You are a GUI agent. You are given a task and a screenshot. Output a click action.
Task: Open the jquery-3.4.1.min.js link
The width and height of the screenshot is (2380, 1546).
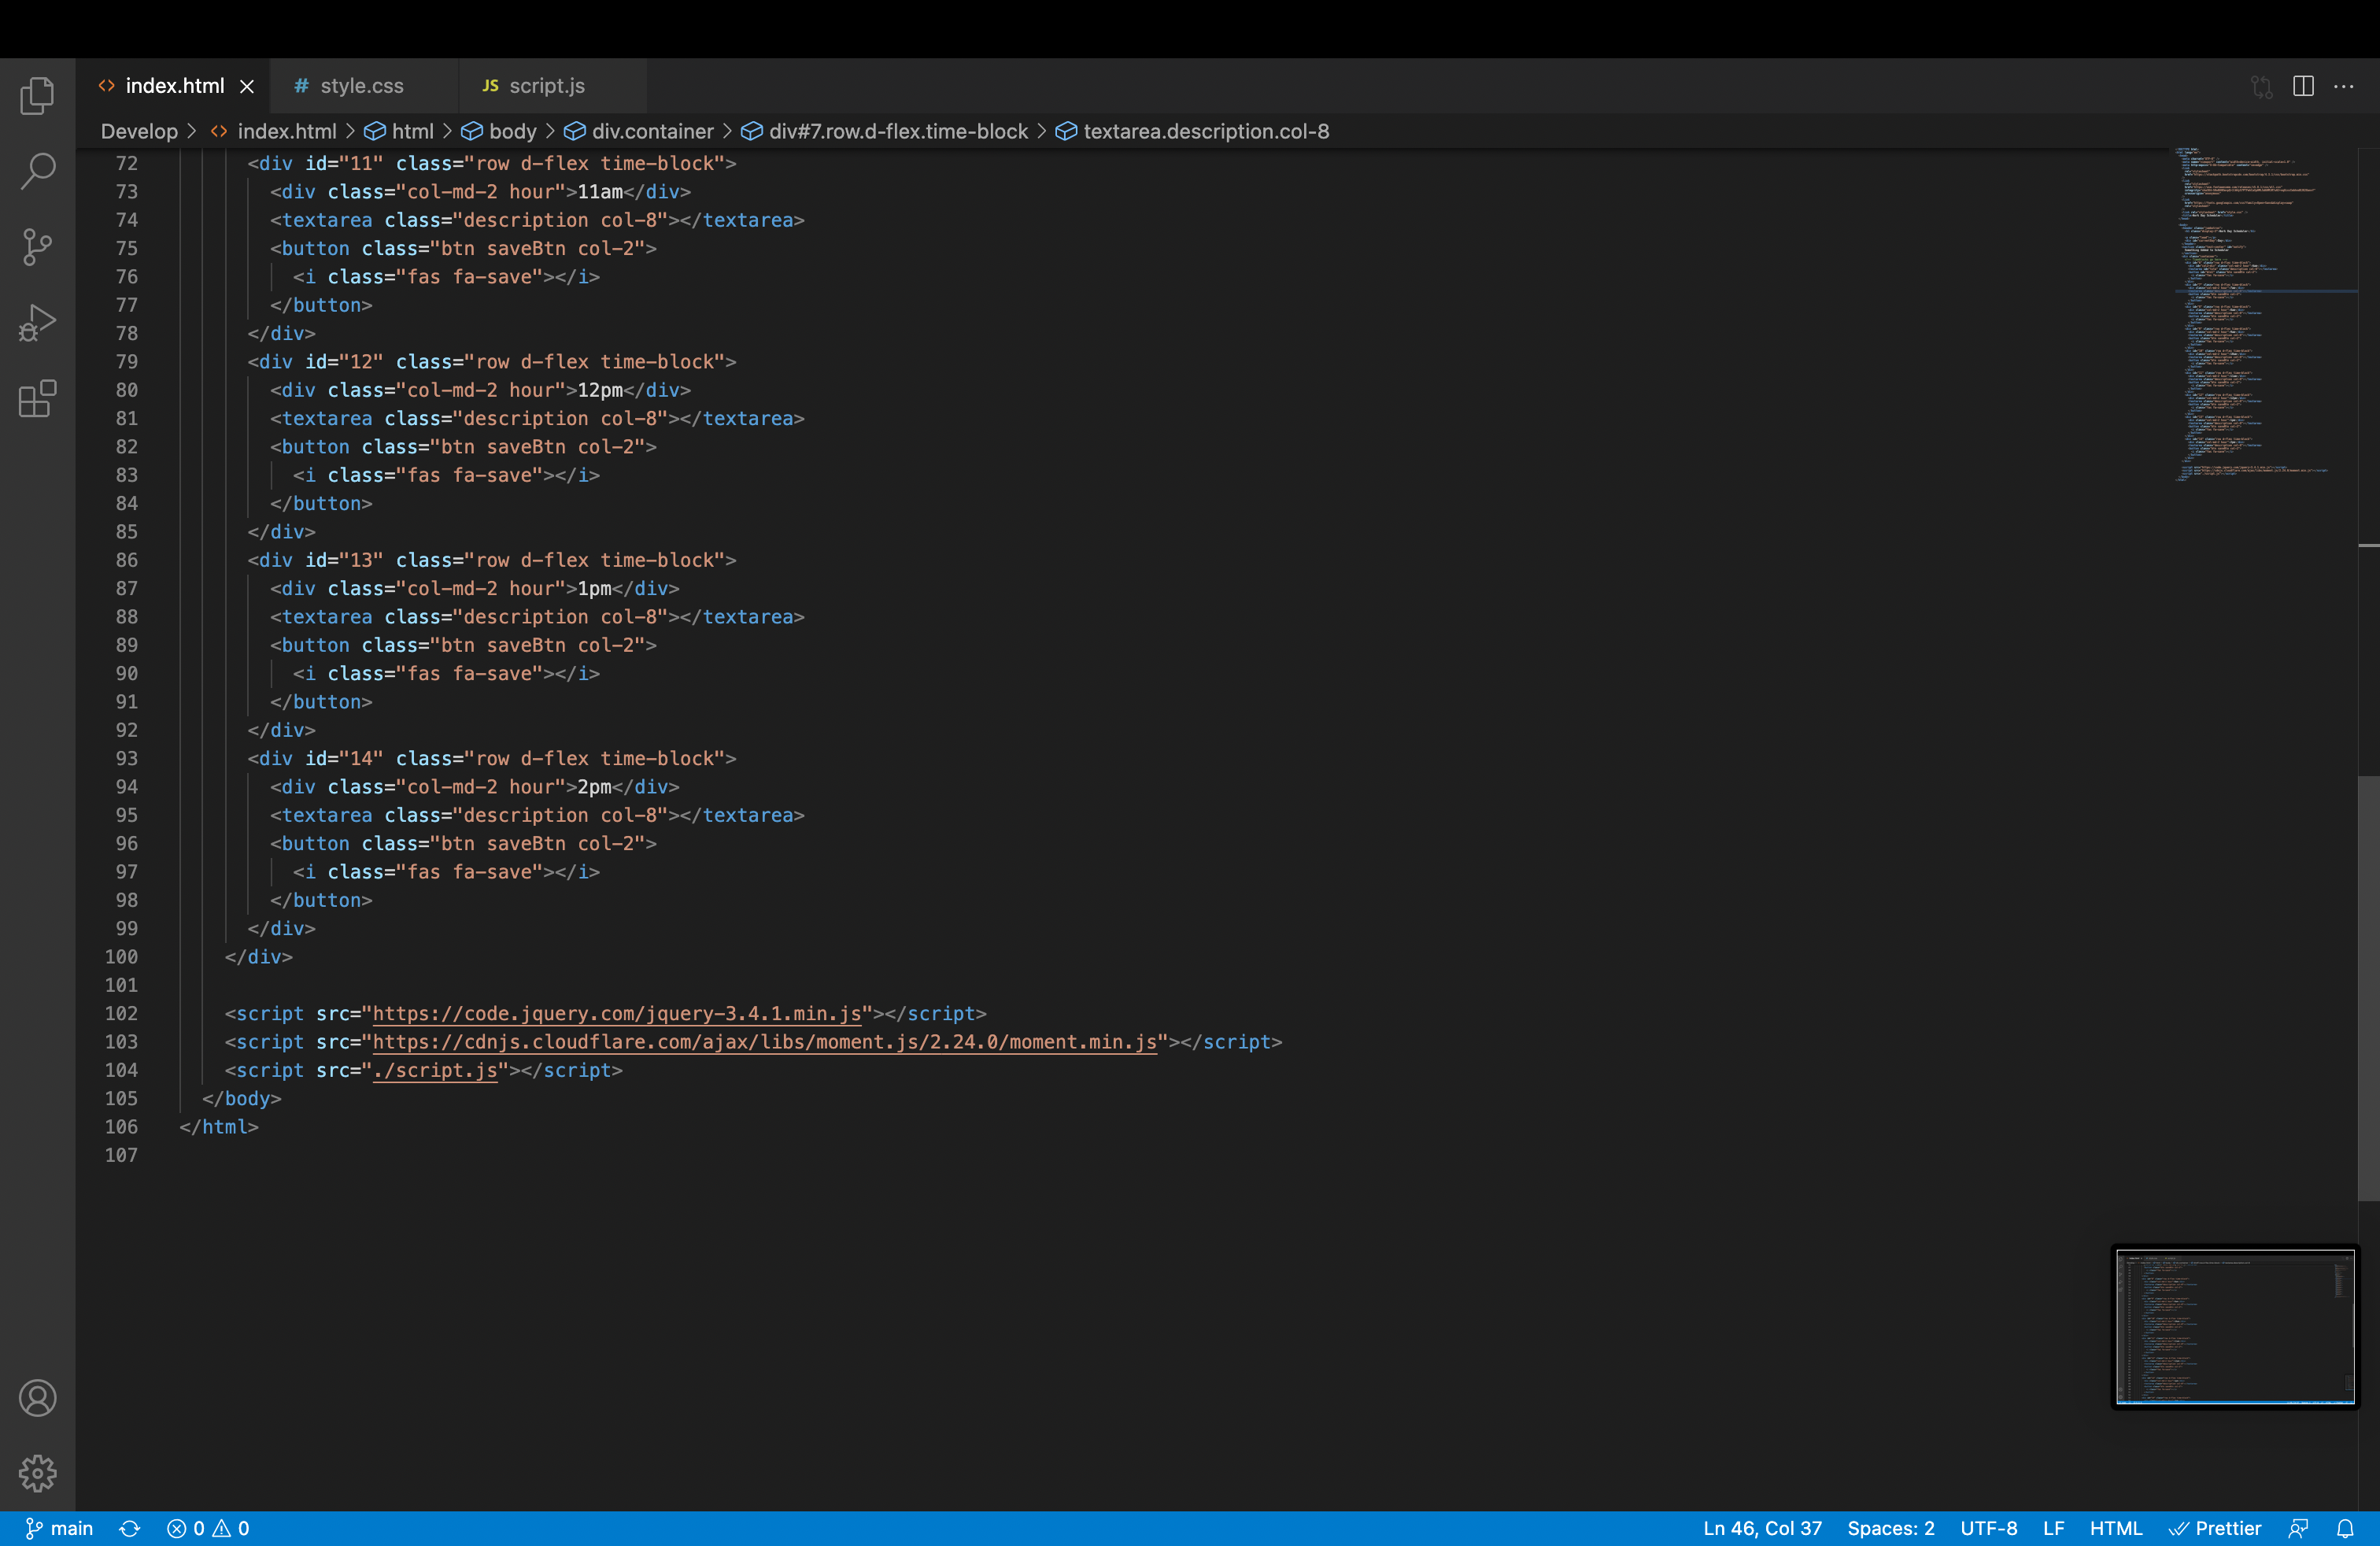coord(617,1013)
